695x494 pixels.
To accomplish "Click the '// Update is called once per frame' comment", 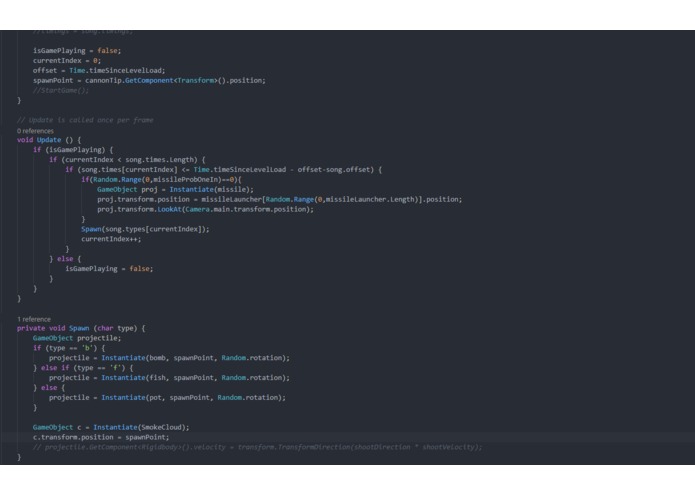I will [85, 120].
